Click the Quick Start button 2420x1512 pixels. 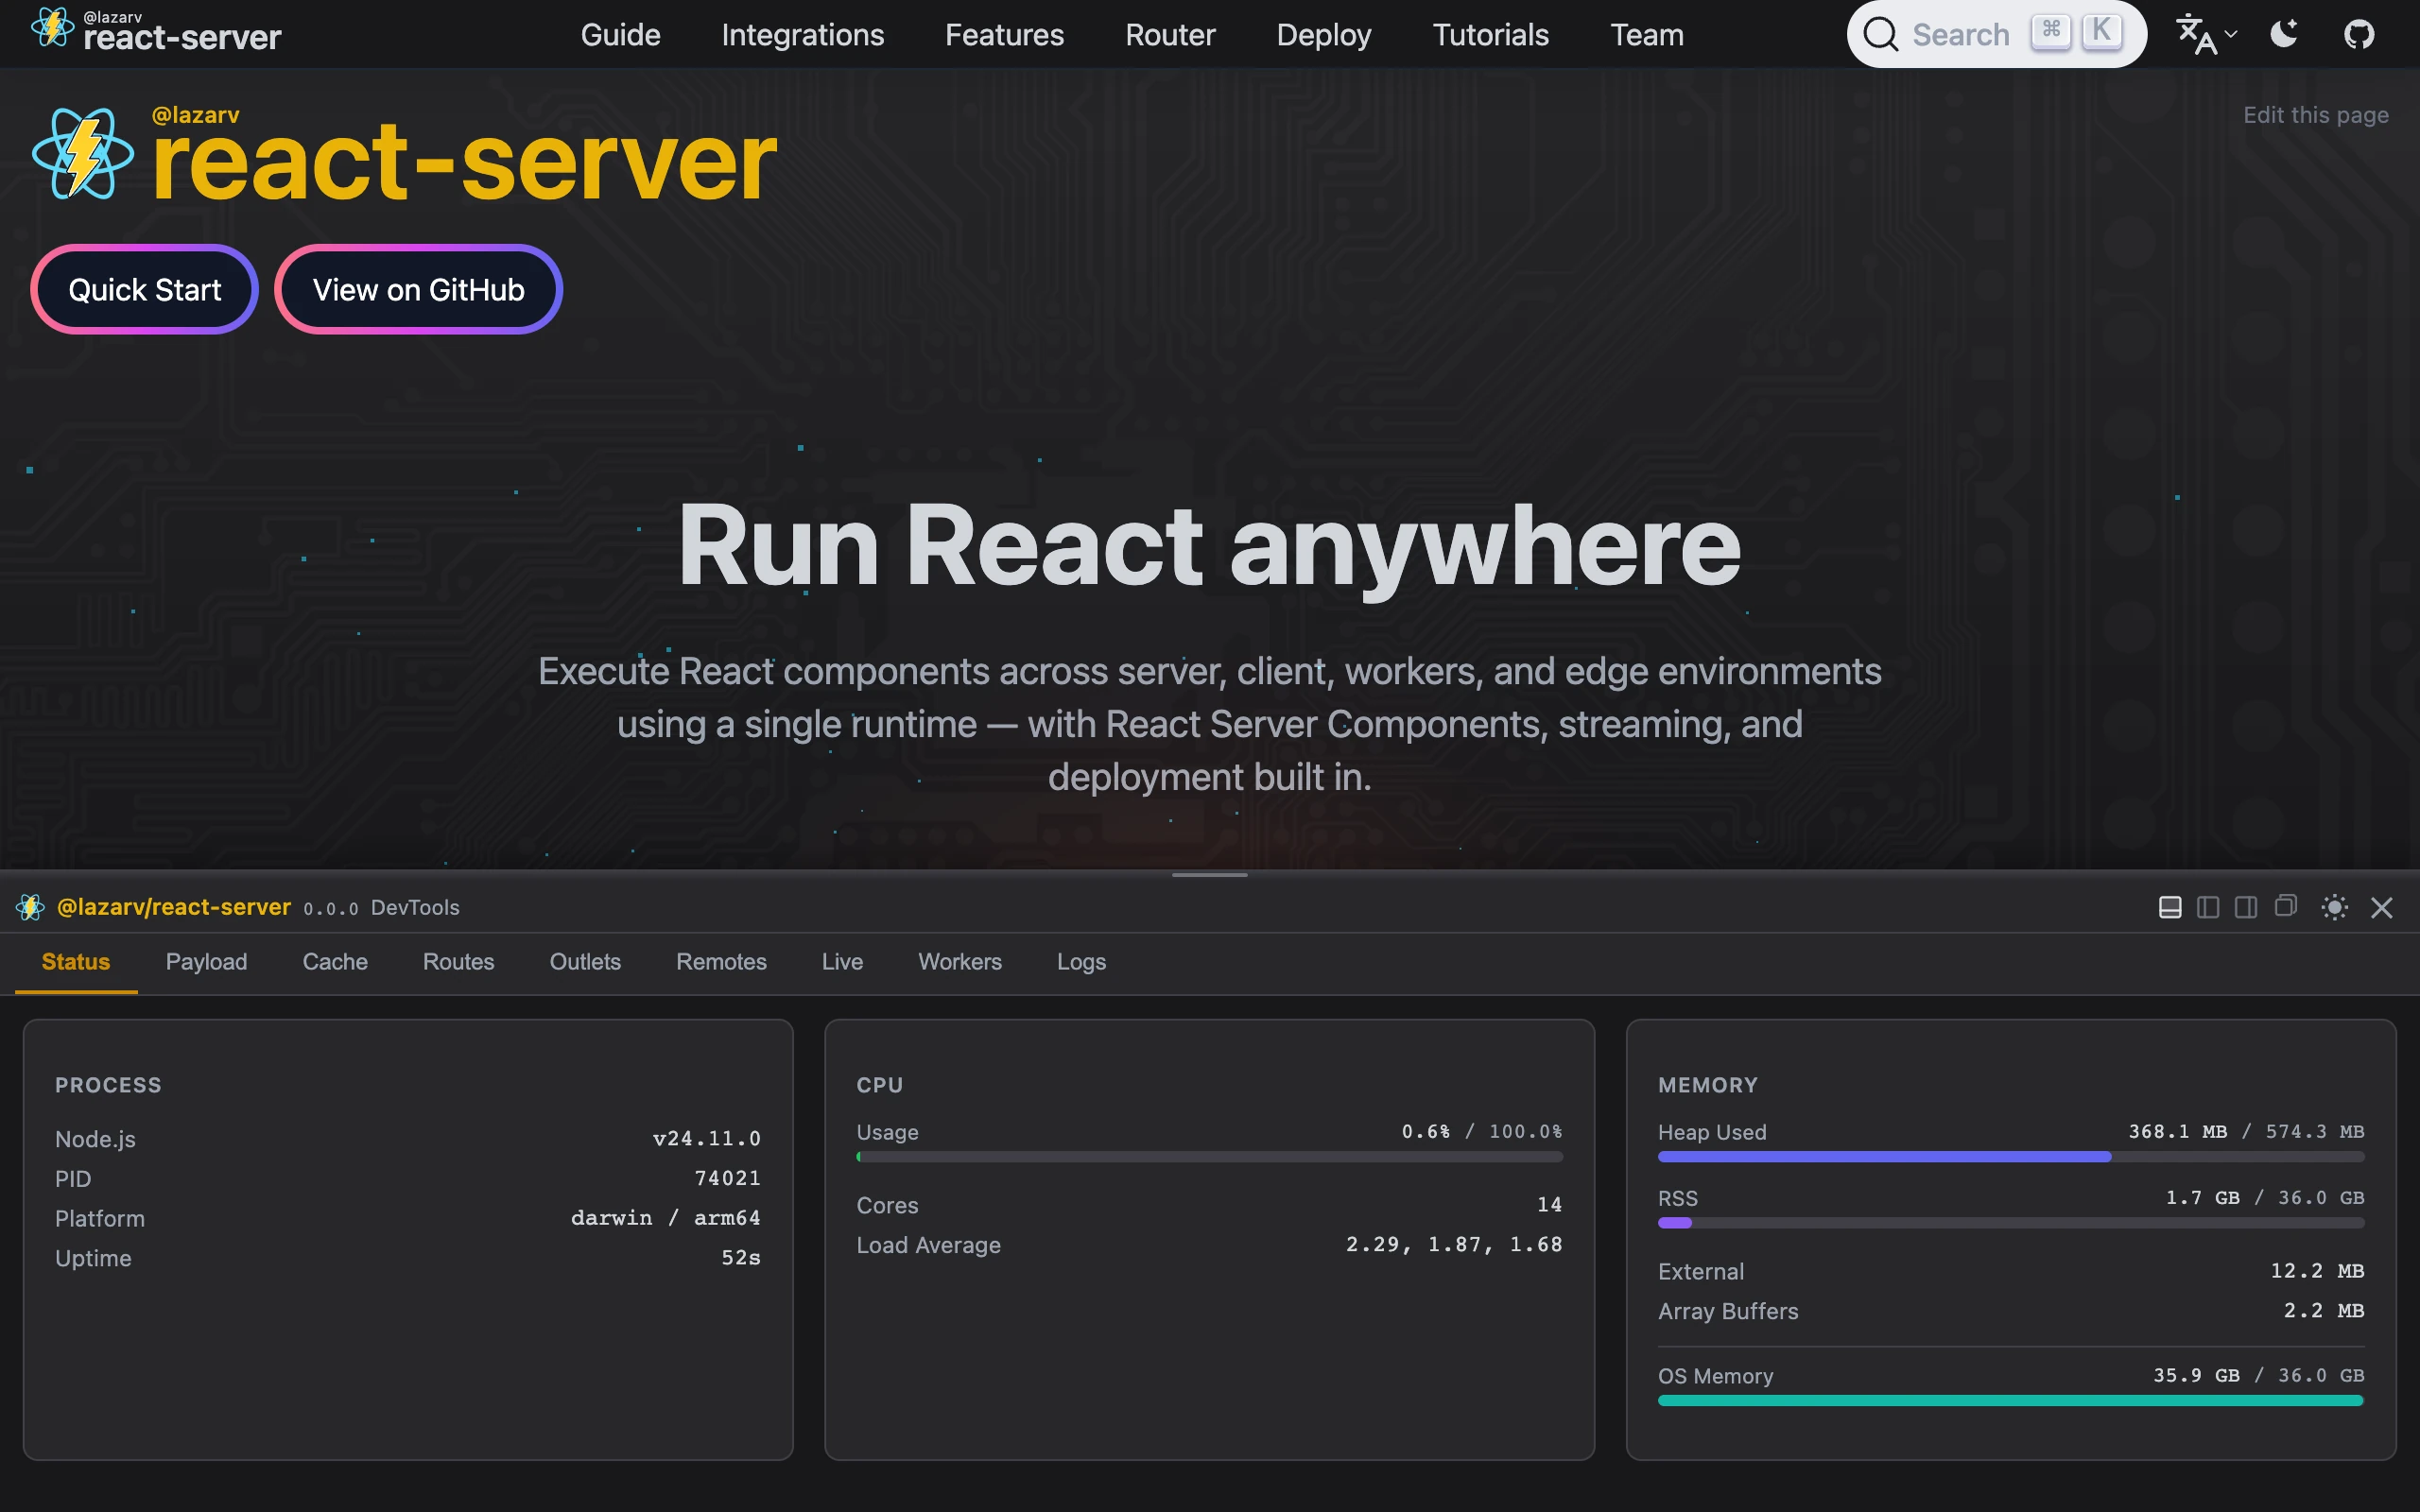(x=145, y=290)
